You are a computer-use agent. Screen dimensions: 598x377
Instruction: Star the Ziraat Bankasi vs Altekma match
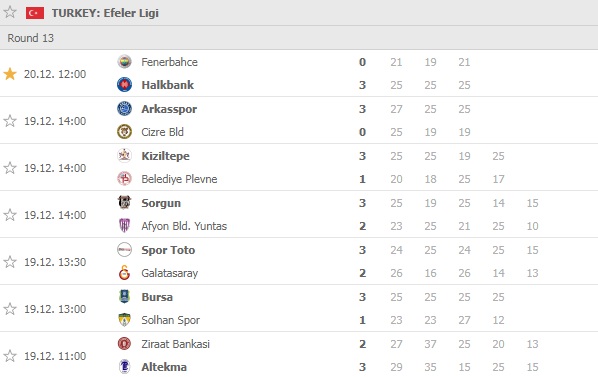point(10,356)
